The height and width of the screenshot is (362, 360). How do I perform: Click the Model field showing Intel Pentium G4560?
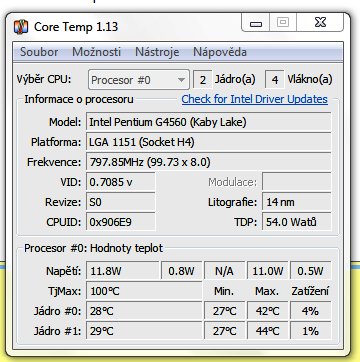click(x=209, y=122)
